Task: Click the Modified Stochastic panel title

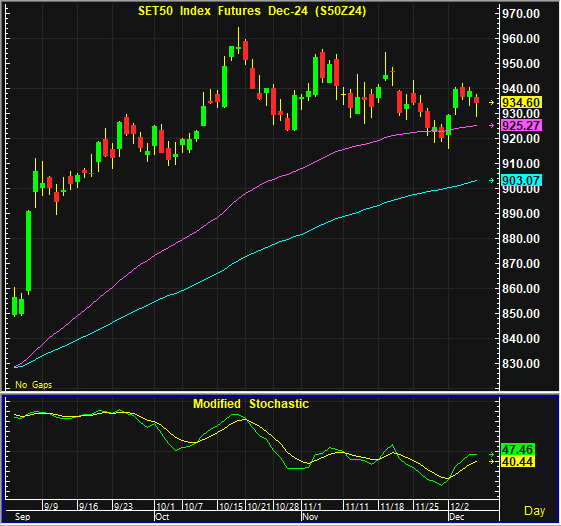Action: [251, 404]
